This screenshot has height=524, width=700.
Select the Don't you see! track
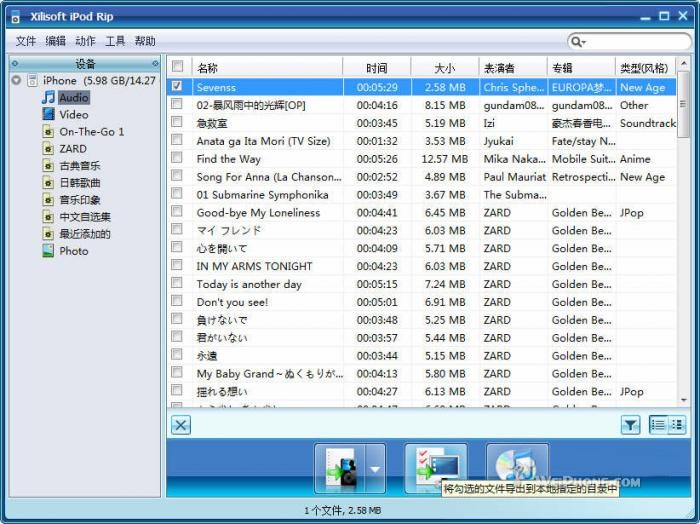pos(422,302)
